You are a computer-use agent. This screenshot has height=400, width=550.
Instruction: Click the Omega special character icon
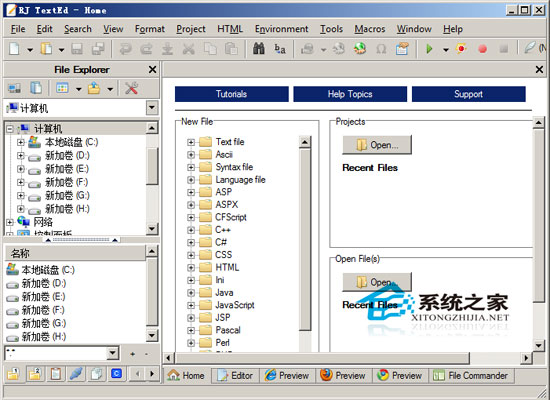point(381,49)
